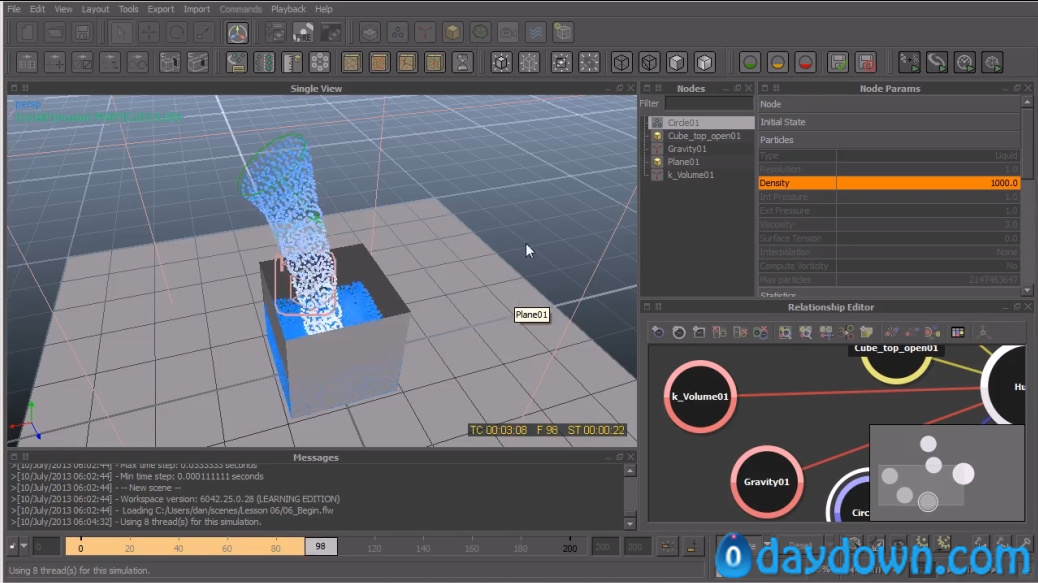1038x583 pixels.
Task: Click the particles with play arrow icon
Action: click(909, 63)
